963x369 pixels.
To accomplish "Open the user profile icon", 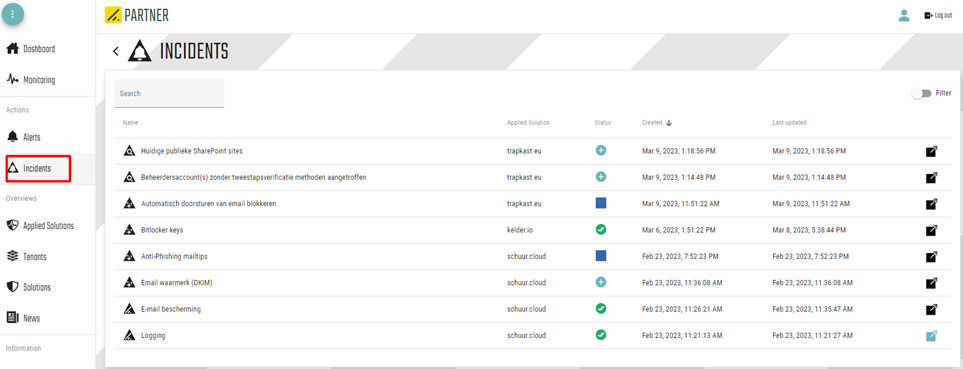I will [x=903, y=15].
